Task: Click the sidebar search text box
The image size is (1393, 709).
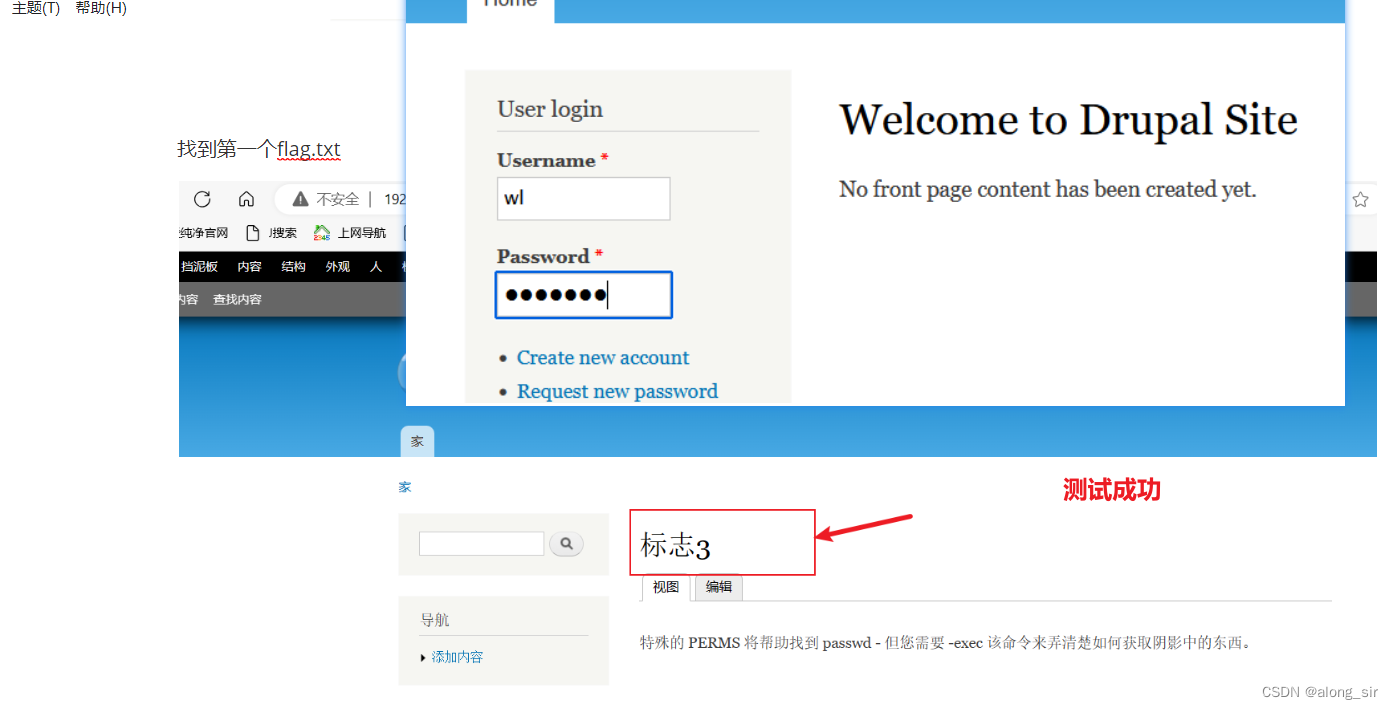Action: pyautogui.click(x=481, y=544)
